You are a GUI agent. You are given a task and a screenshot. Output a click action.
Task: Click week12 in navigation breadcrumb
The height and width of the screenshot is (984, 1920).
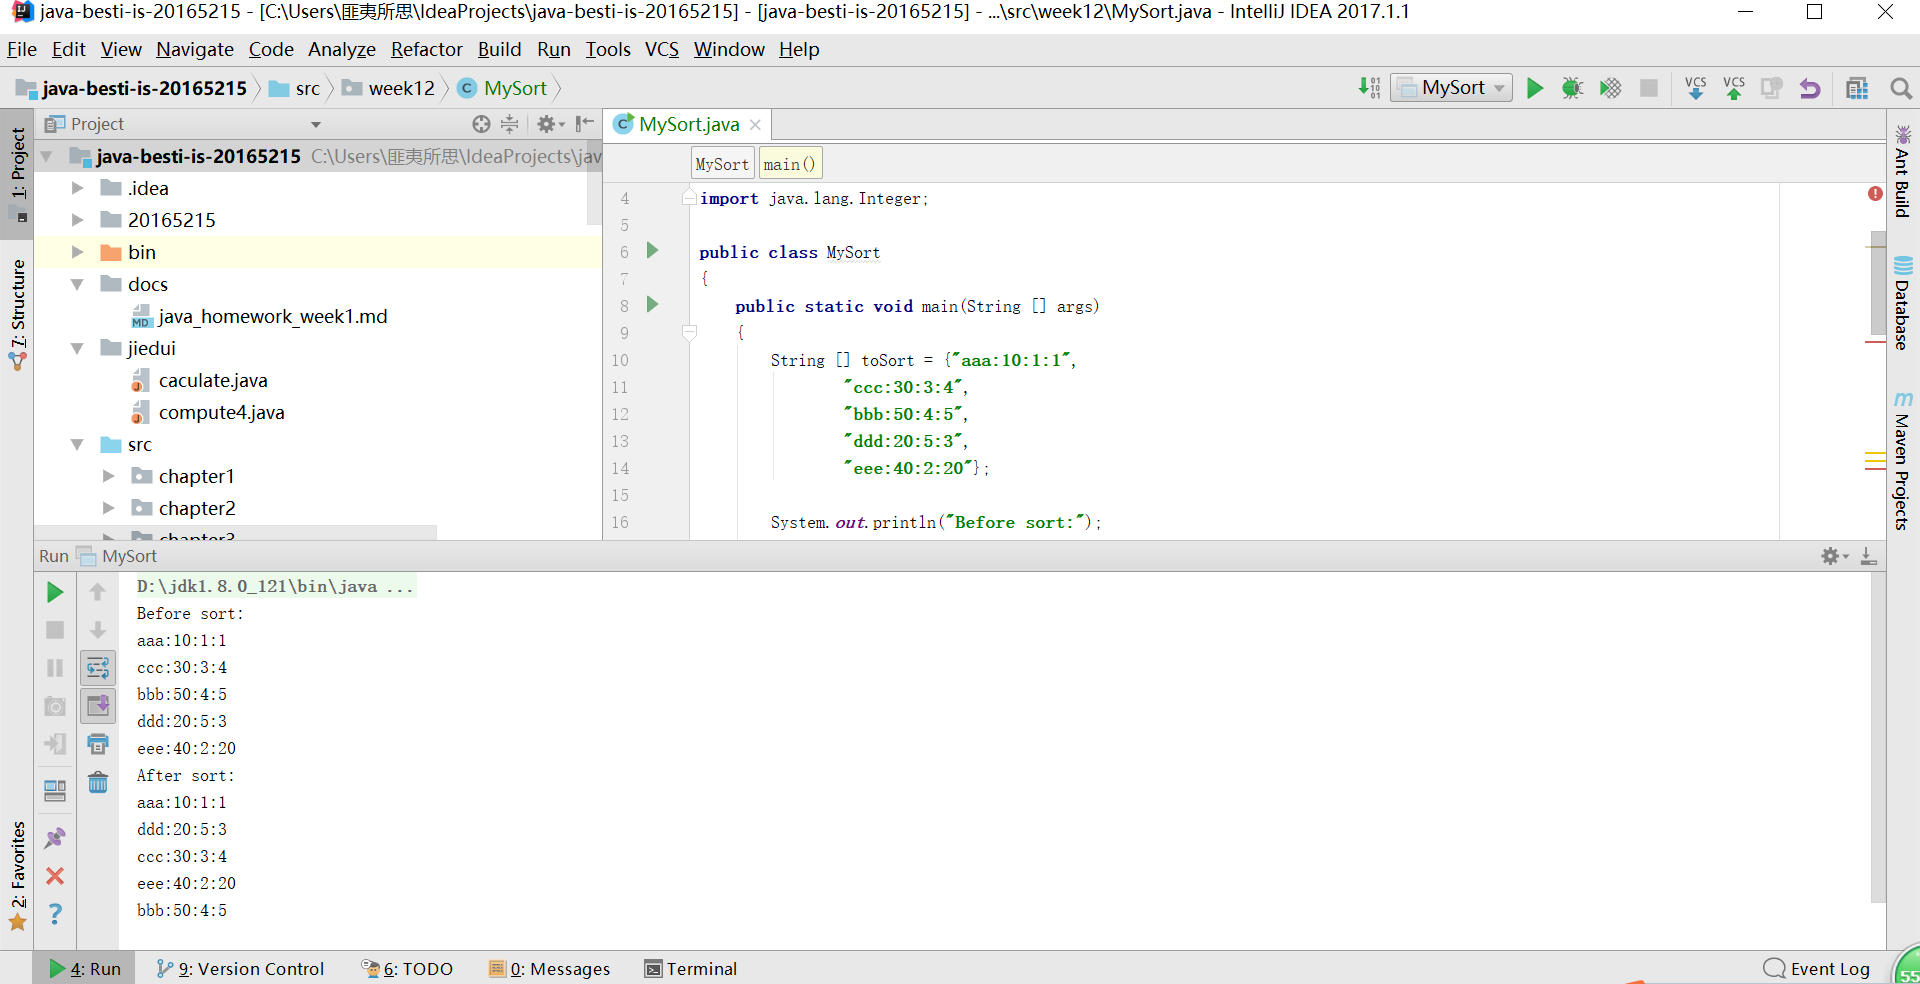pos(390,88)
